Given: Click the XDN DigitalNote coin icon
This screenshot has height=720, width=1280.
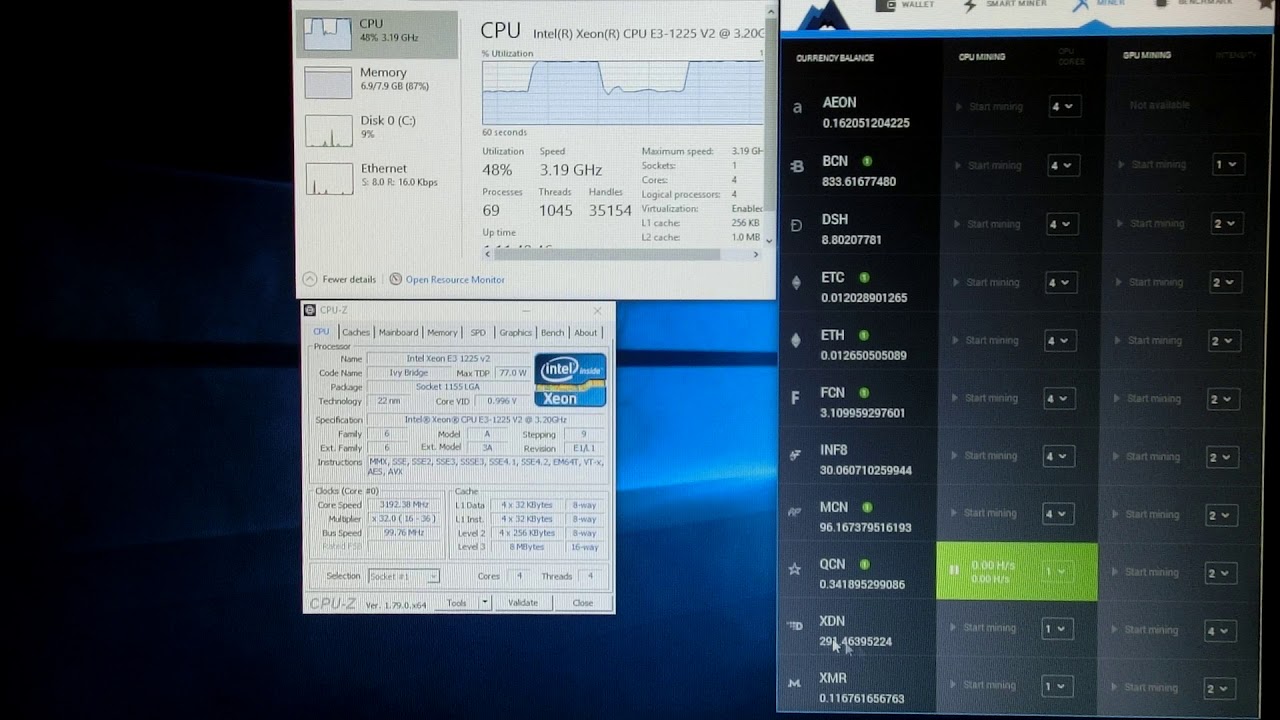Looking at the screenshot, I should click(x=795, y=626).
